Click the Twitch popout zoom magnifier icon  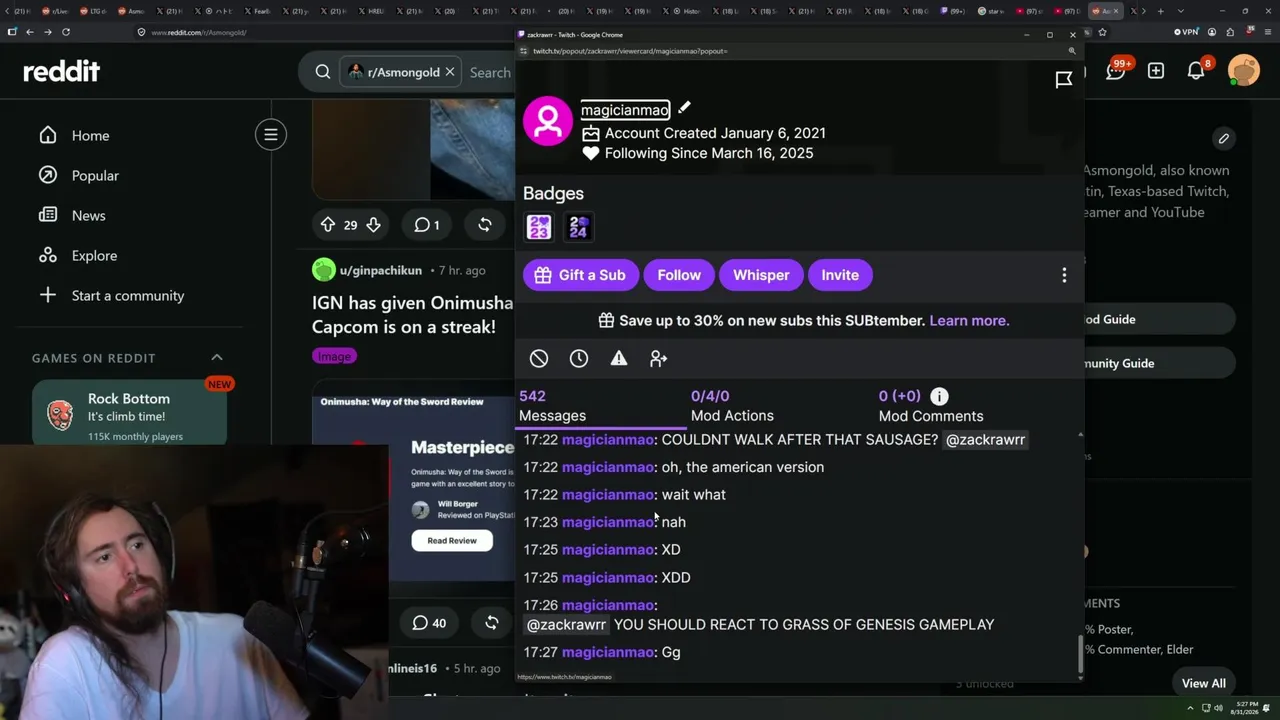coord(1072,51)
